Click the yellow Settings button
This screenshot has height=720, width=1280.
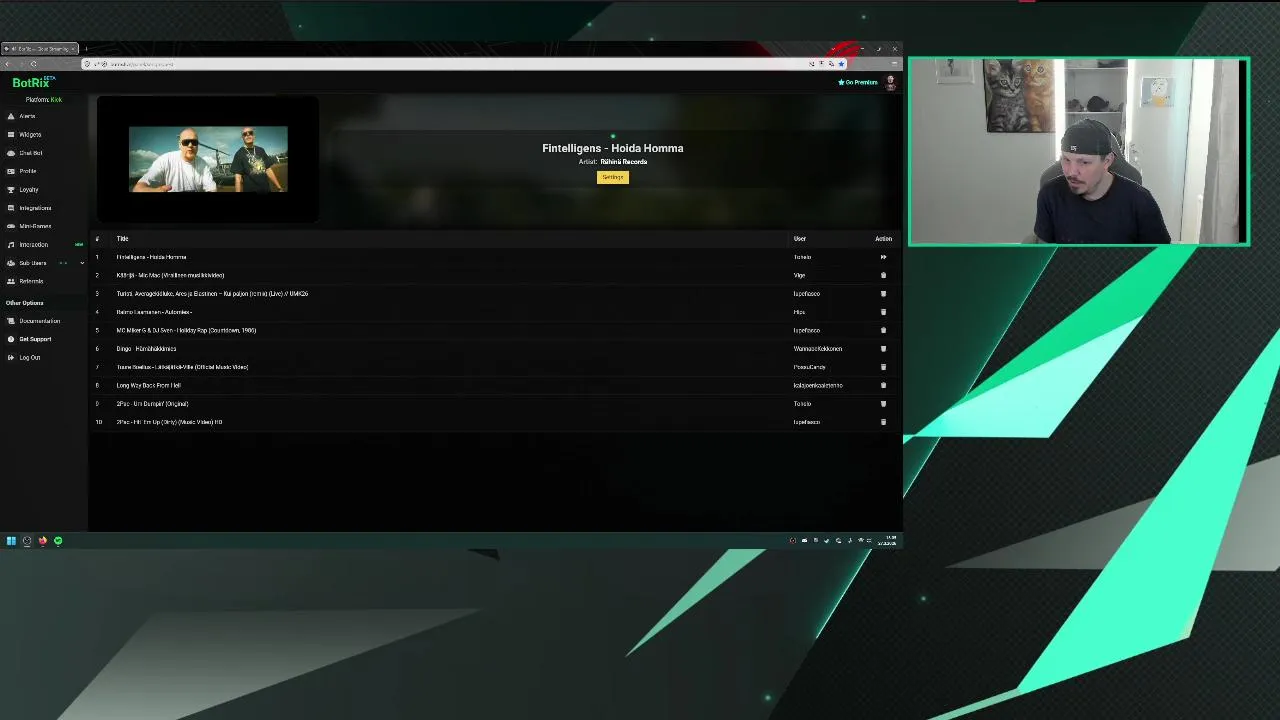pos(613,177)
